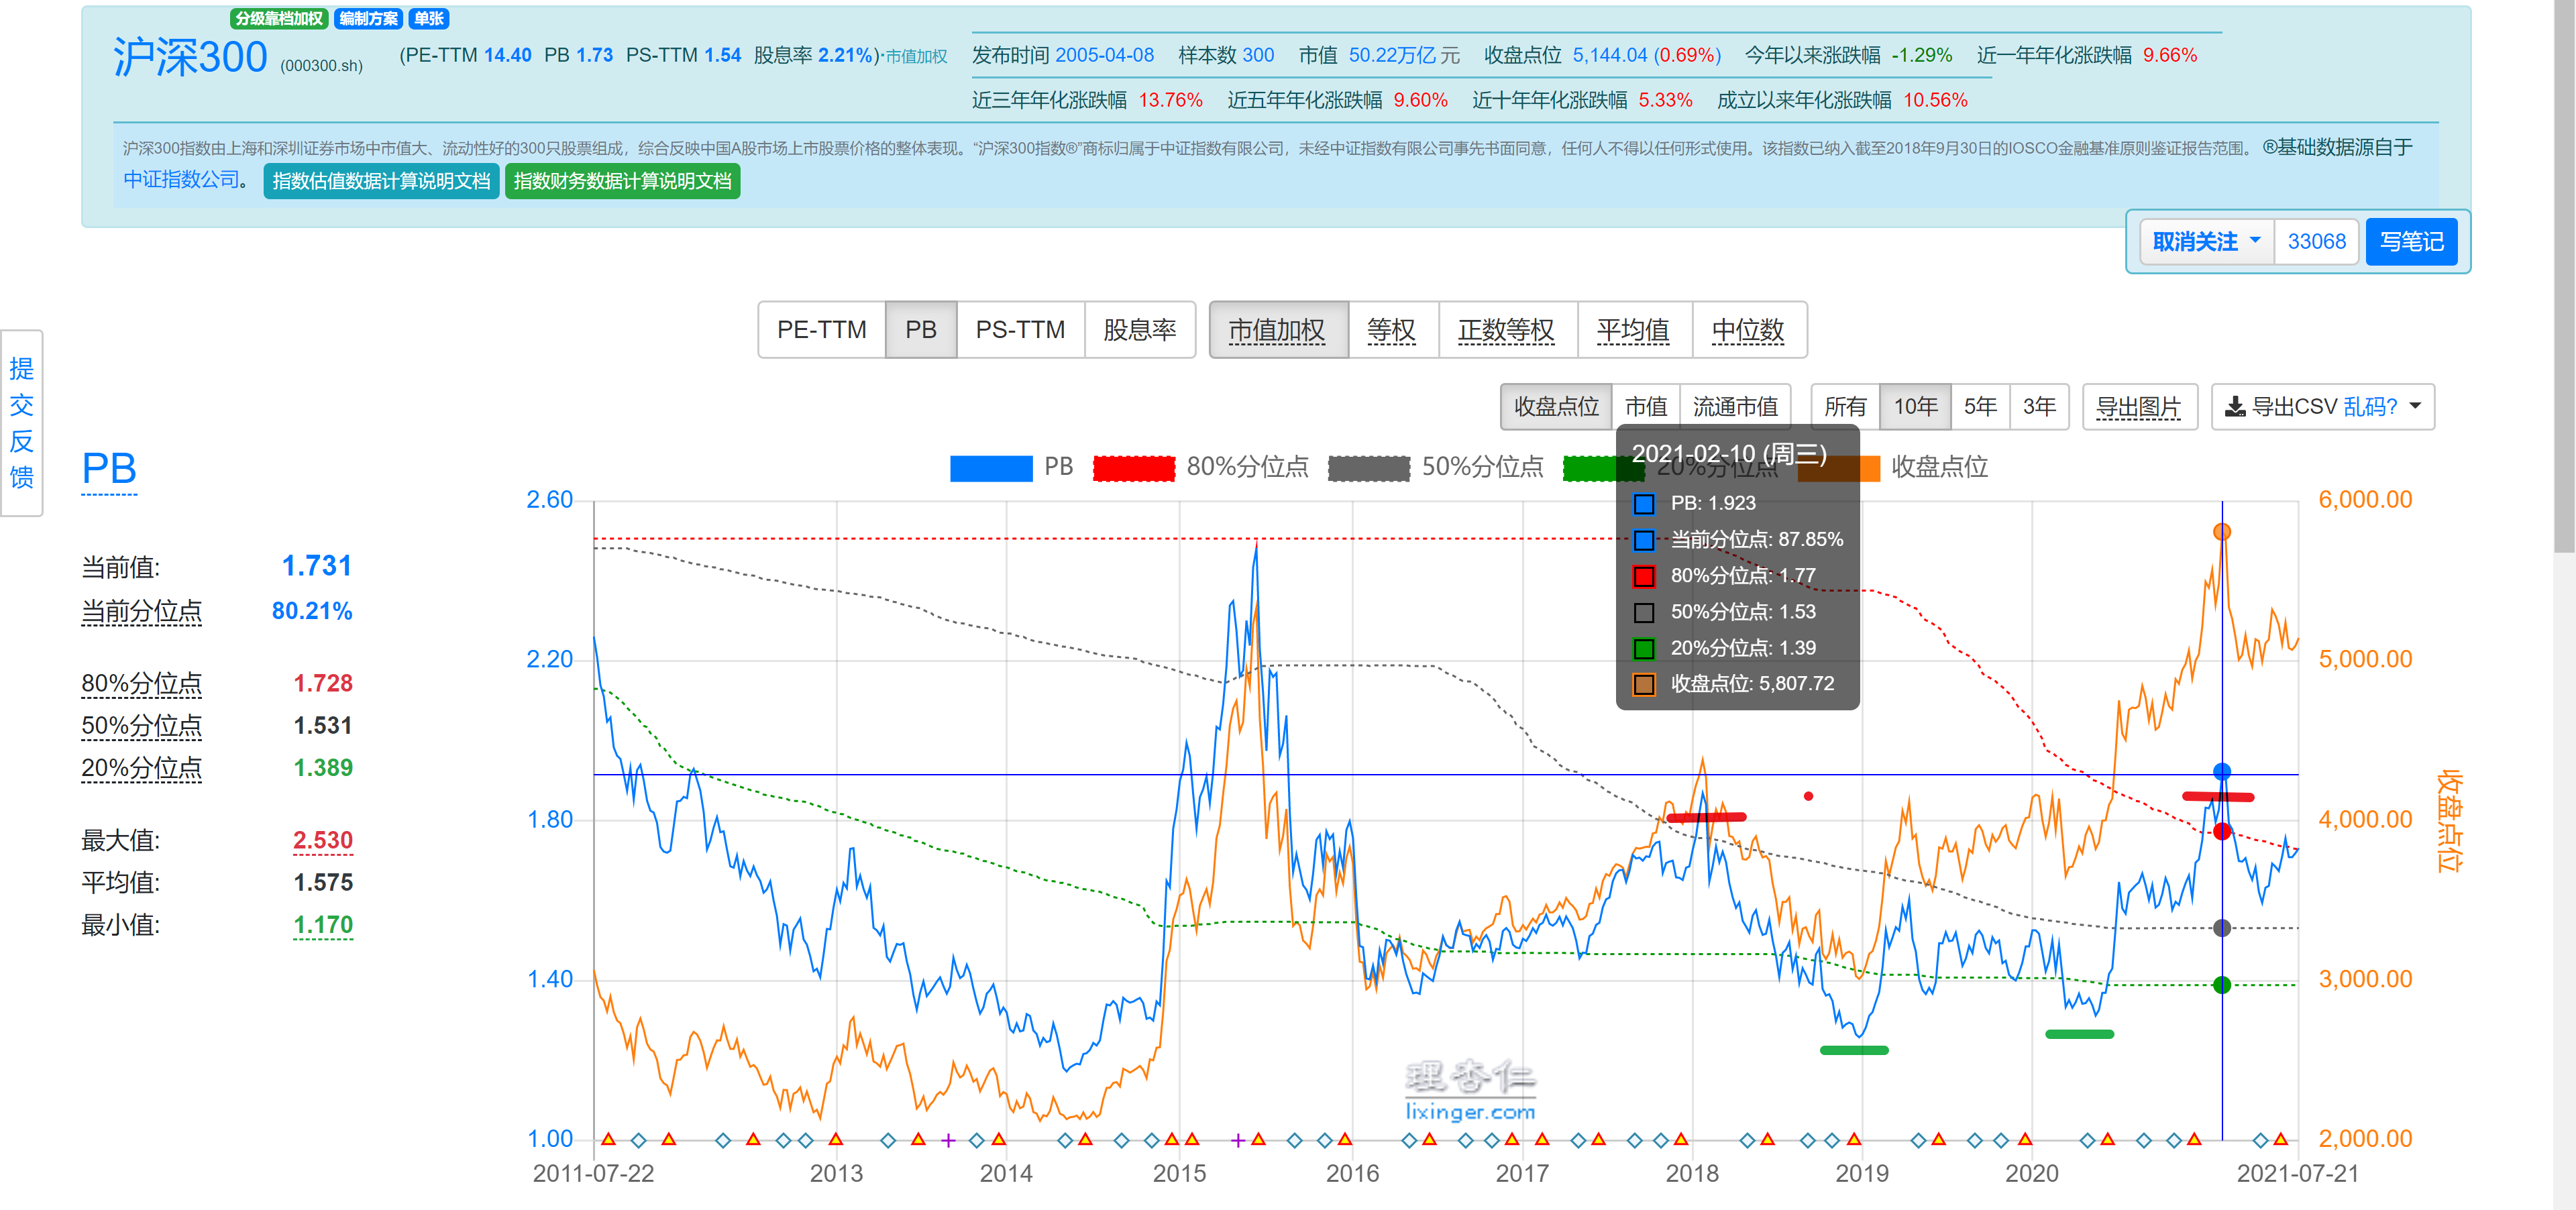Click the 单张 blue badge

coord(429,18)
